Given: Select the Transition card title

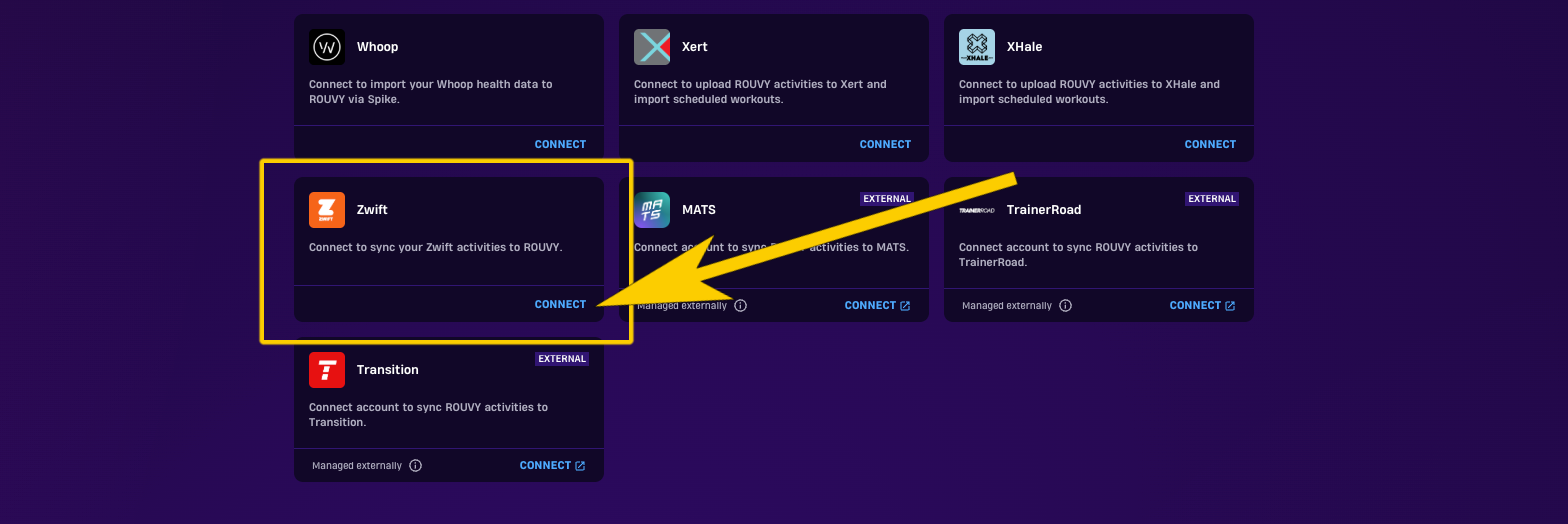Looking at the screenshot, I should pyautogui.click(x=388, y=370).
